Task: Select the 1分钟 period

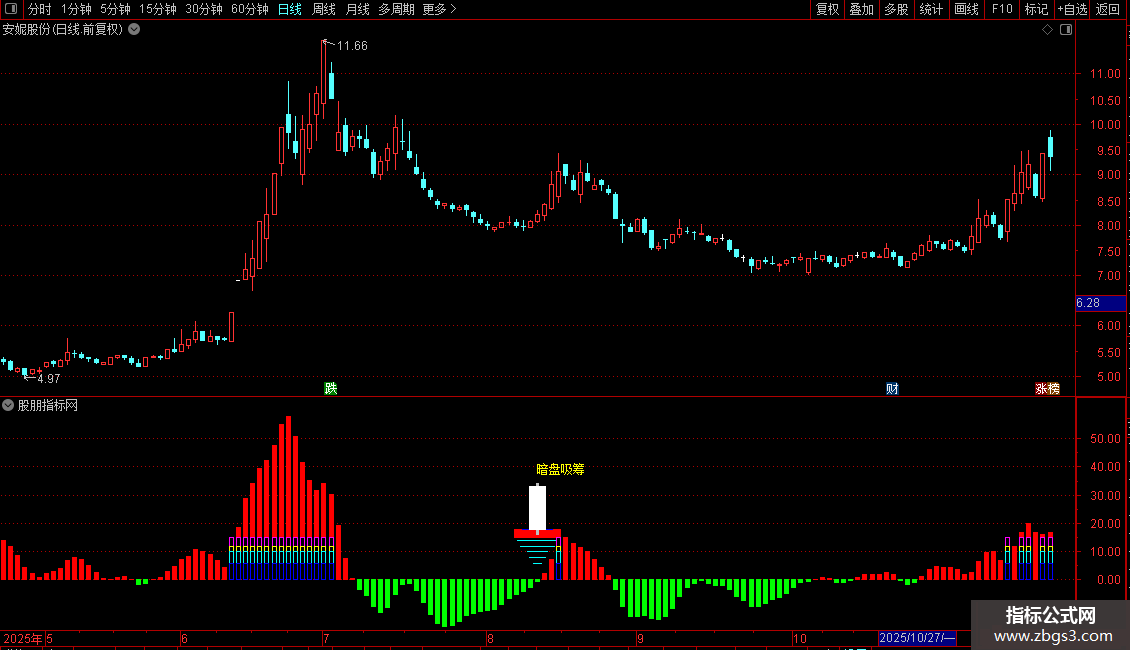Action: [76, 9]
